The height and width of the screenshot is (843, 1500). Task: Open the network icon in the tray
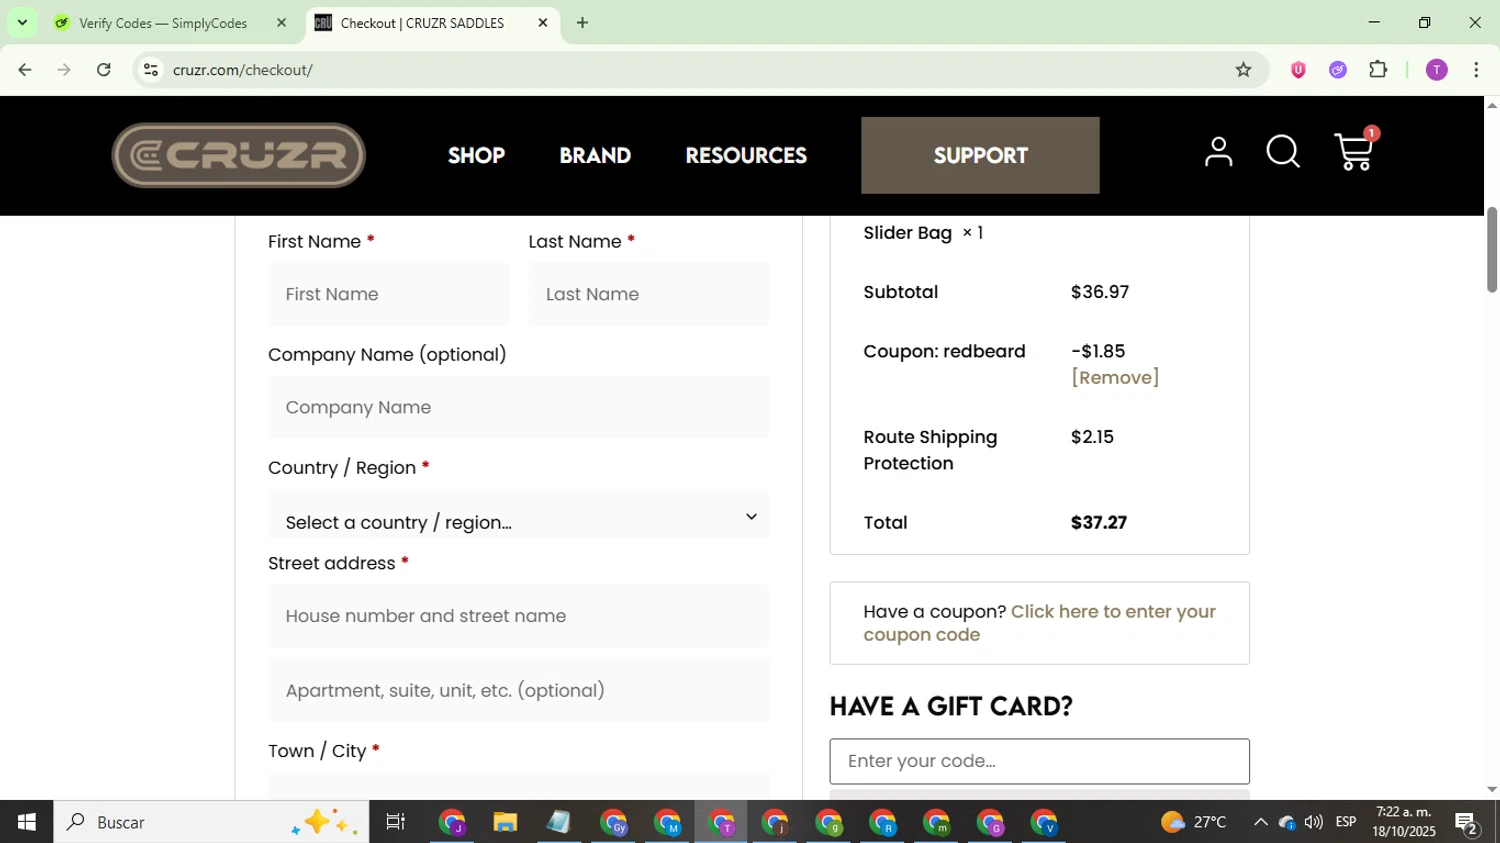point(1287,822)
